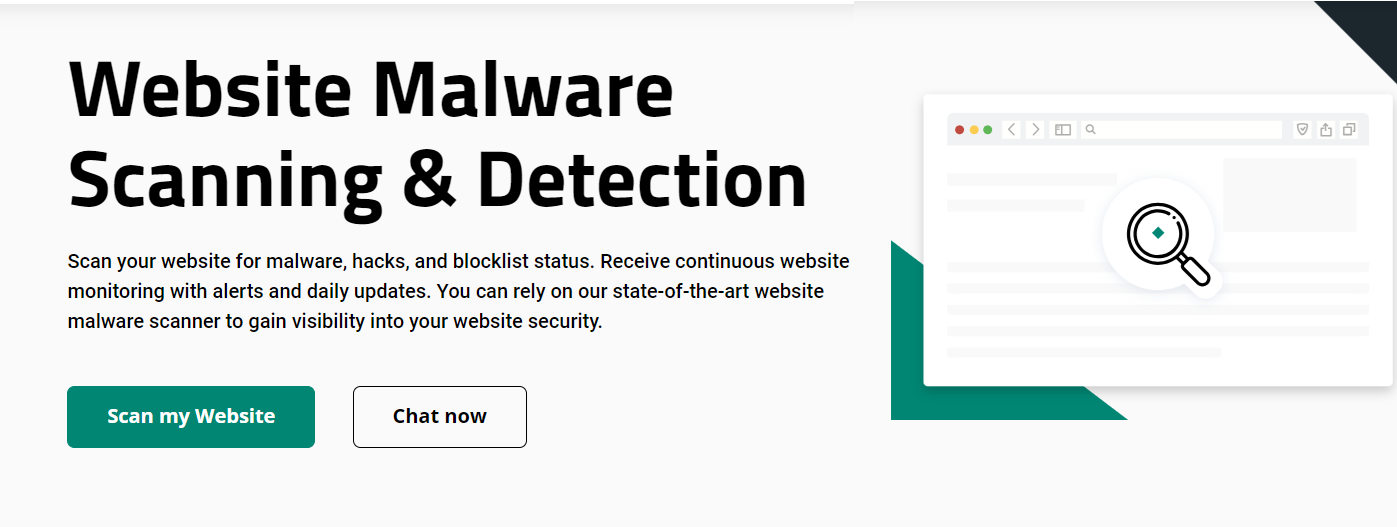Image resolution: width=1397 pixels, height=527 pixels.
Task: Toggle the sidebar panel icon in mockup
Action: [1063, 130]
